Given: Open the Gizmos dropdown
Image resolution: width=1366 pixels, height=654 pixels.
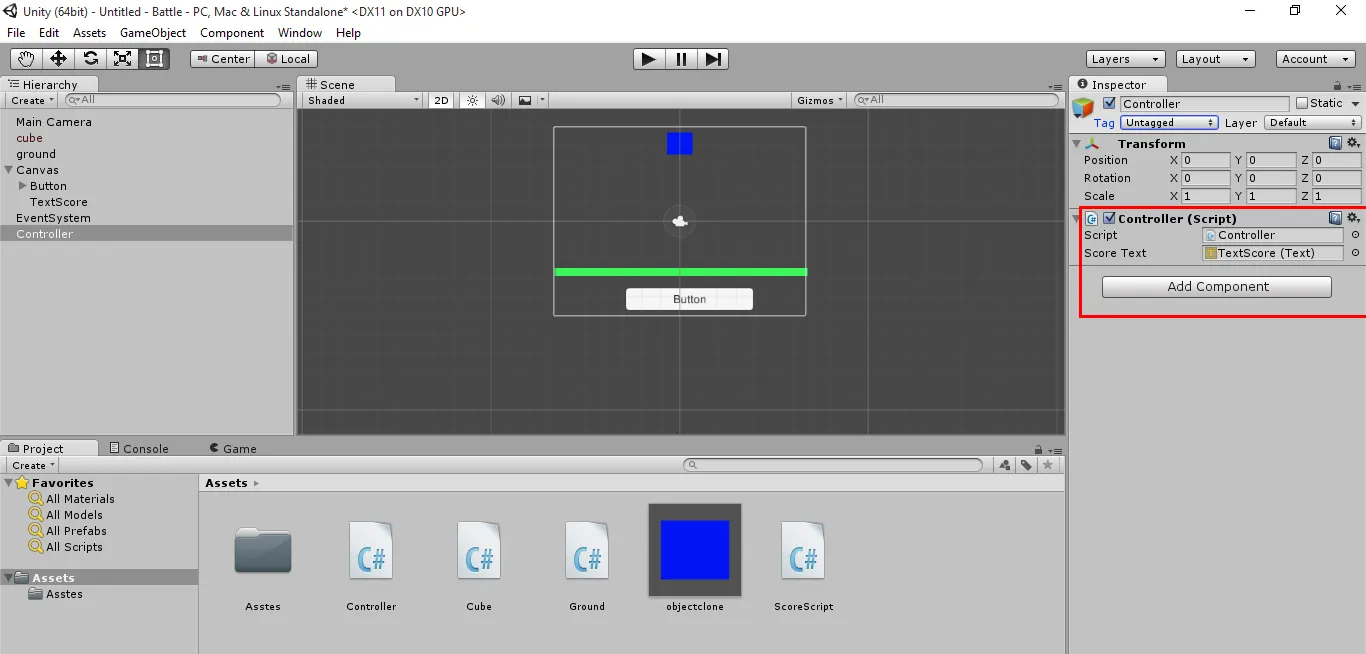Looking at the screenshot, I should 820,100.
